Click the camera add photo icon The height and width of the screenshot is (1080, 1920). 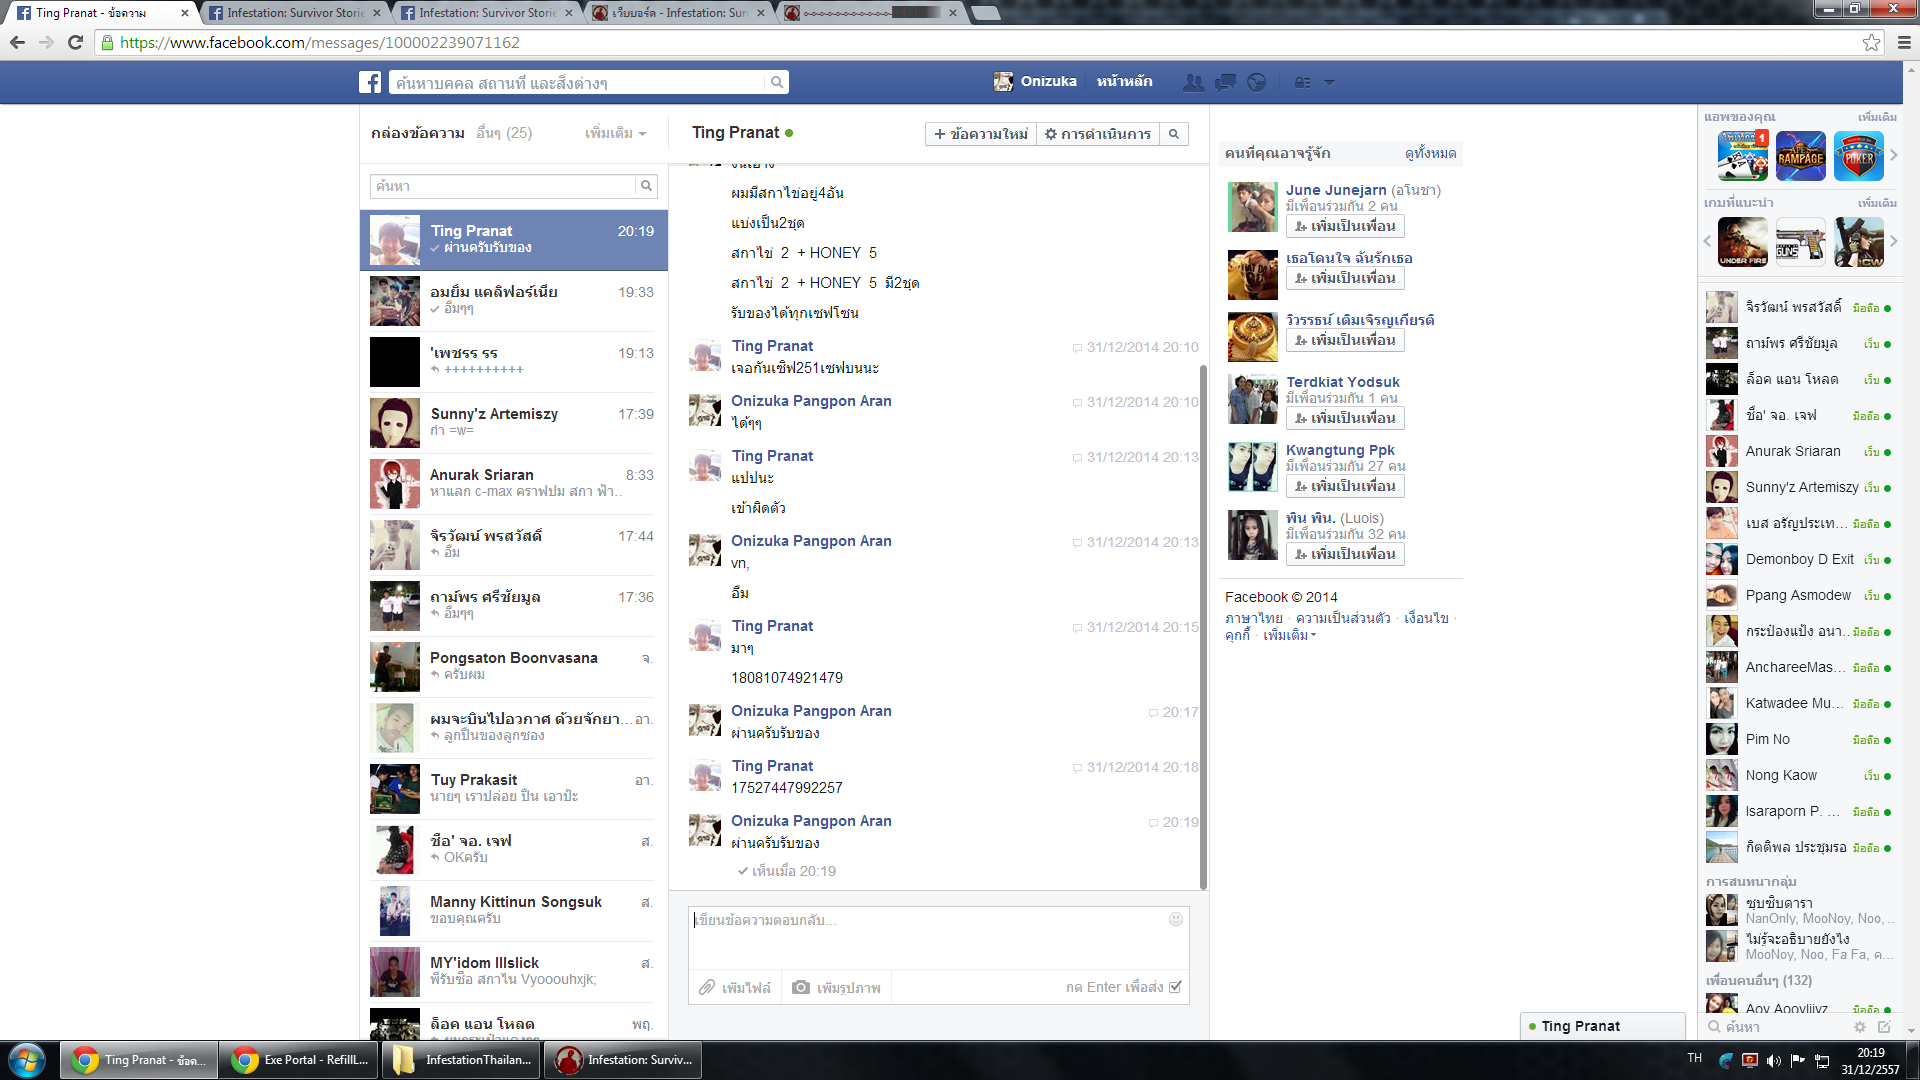(801, 987)
